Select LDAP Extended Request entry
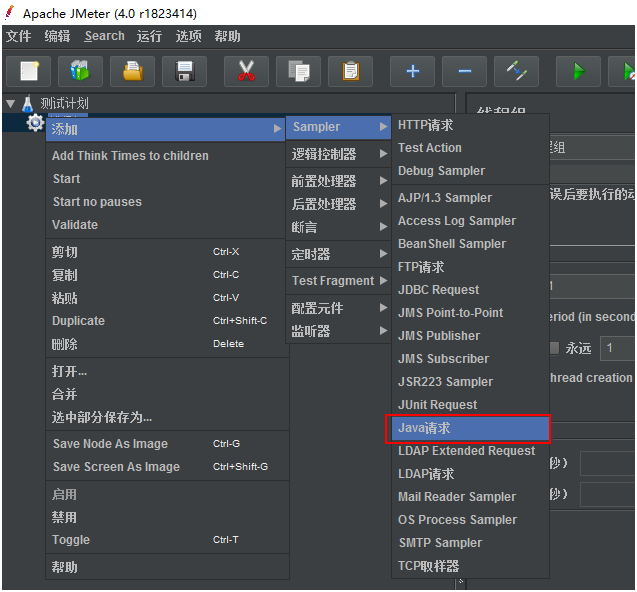 [470, 451]
